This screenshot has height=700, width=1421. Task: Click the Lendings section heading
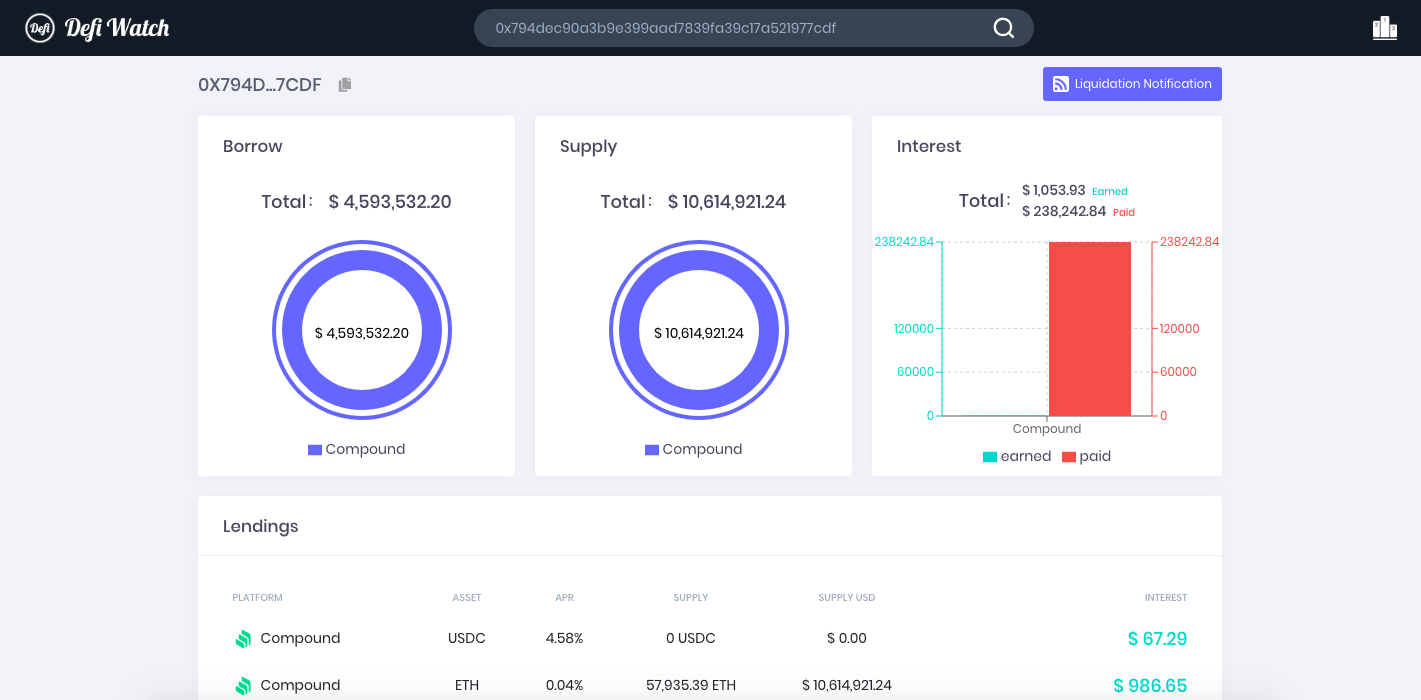[x=261, y=526]
